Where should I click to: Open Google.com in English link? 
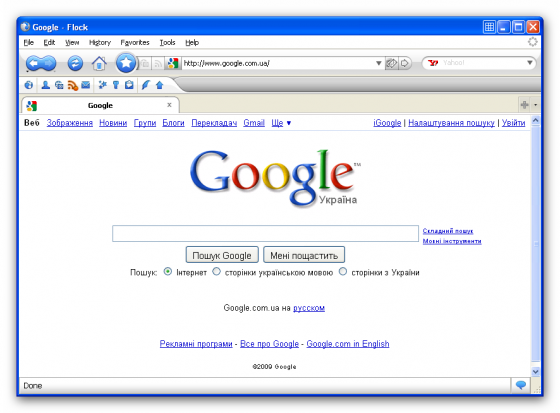tap(348, 344)
